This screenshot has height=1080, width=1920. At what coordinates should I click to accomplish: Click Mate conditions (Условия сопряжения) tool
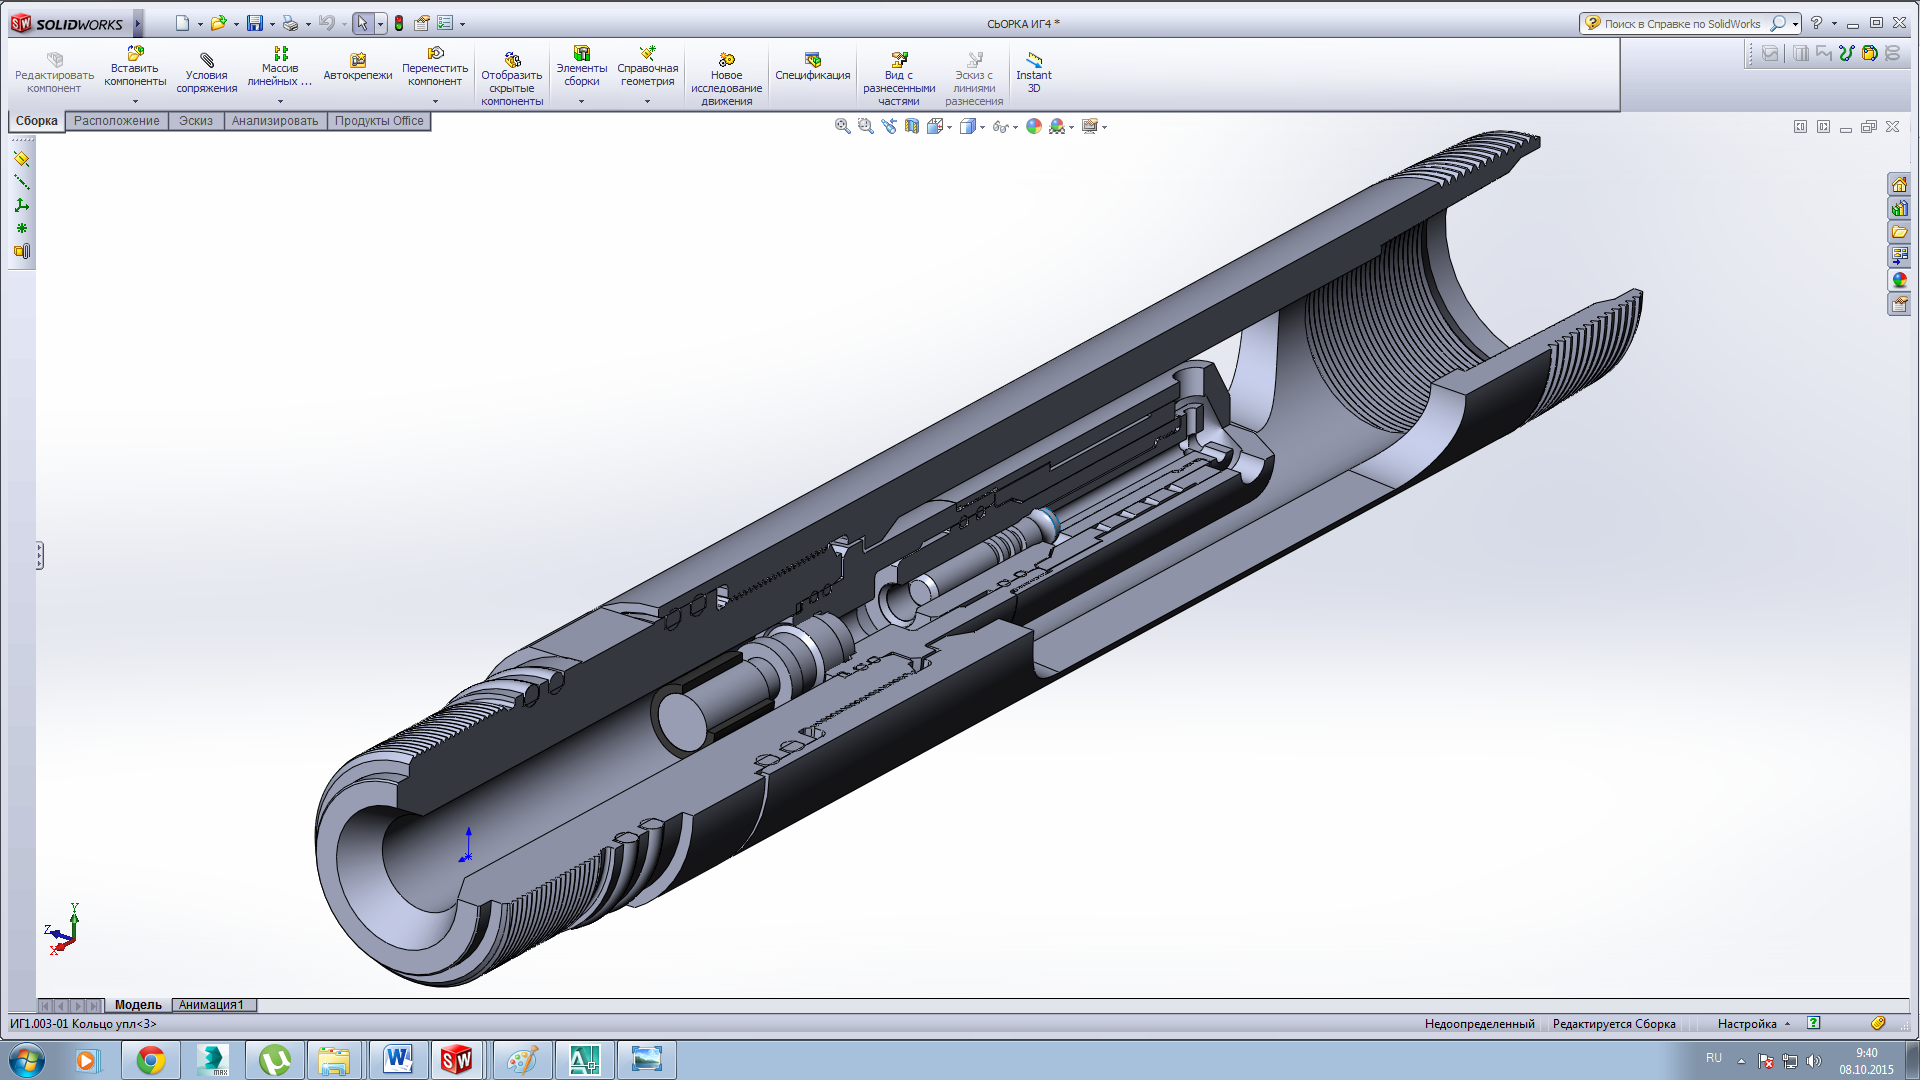coord(206,73)
